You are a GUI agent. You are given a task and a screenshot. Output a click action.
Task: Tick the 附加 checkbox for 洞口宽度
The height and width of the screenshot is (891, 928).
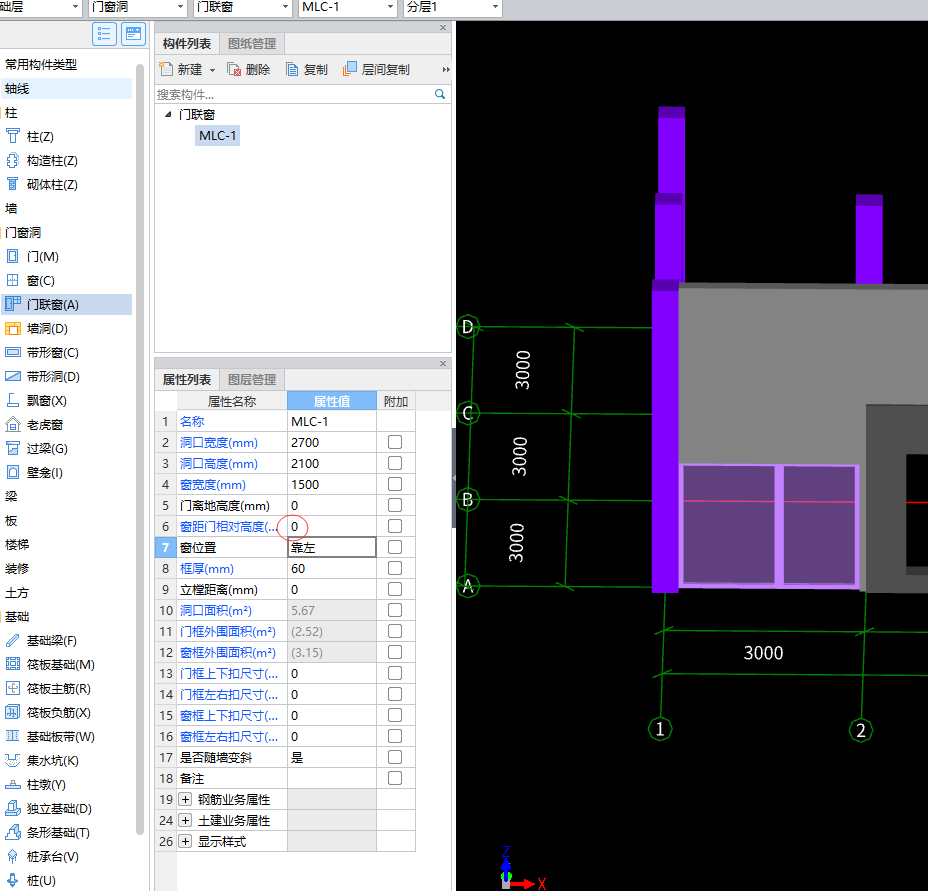coord(395,442)
